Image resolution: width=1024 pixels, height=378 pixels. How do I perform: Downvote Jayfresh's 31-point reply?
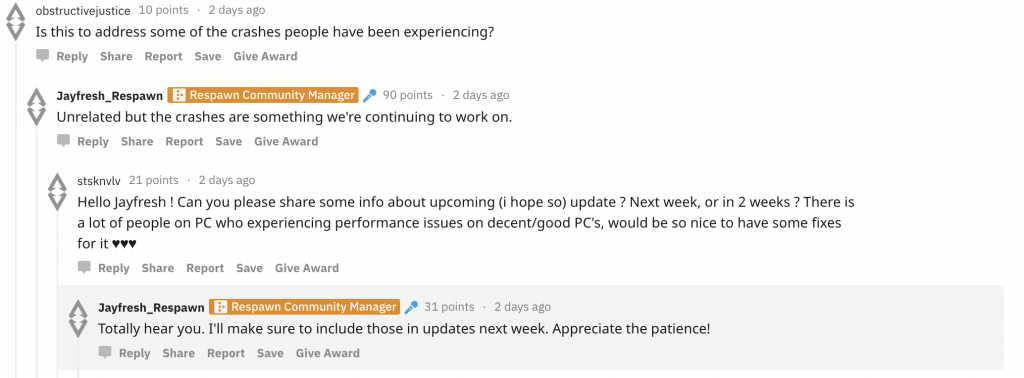point(78,328)
